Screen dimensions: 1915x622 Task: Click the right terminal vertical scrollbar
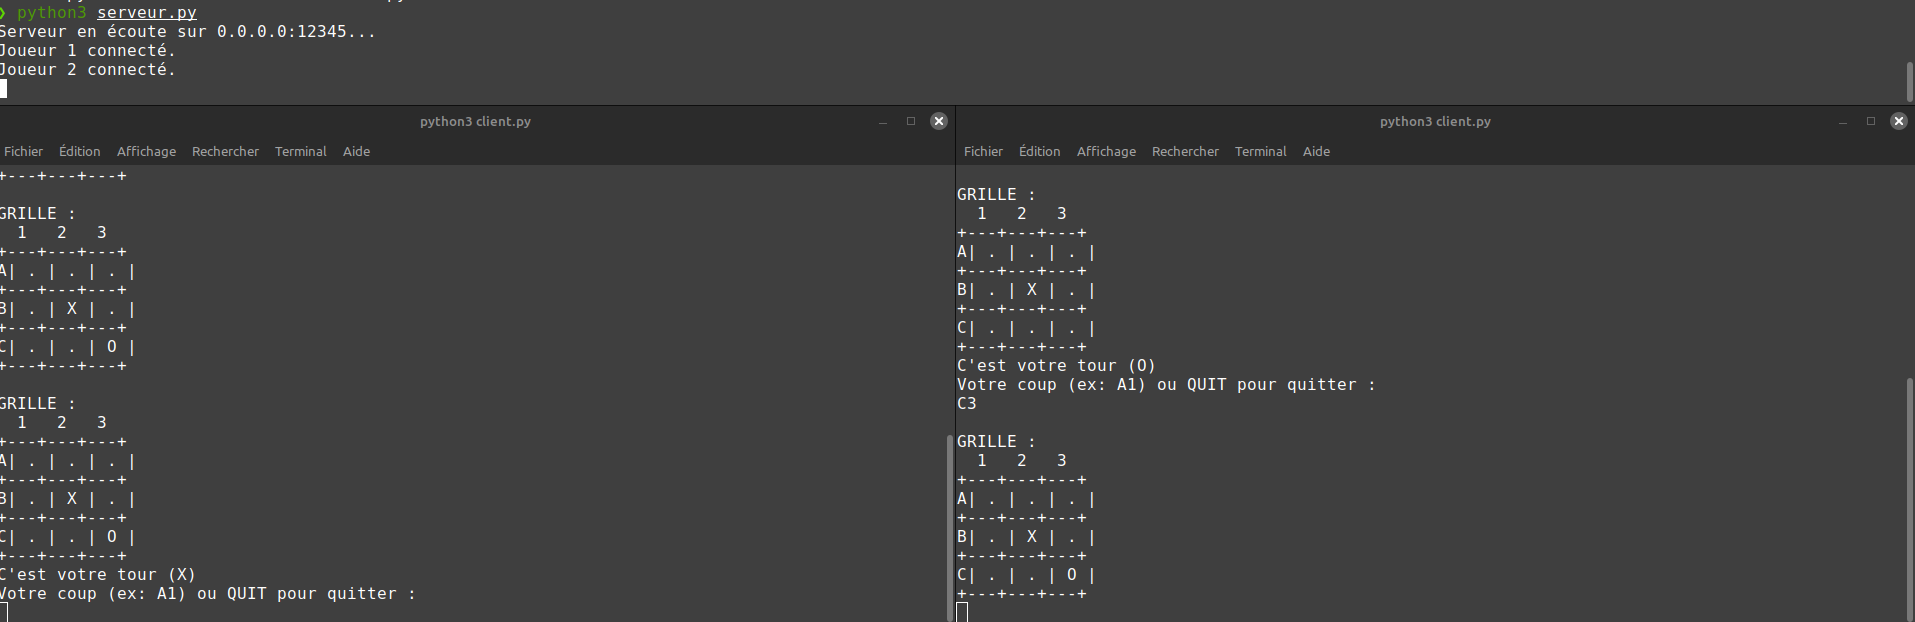click(1909, 499)
